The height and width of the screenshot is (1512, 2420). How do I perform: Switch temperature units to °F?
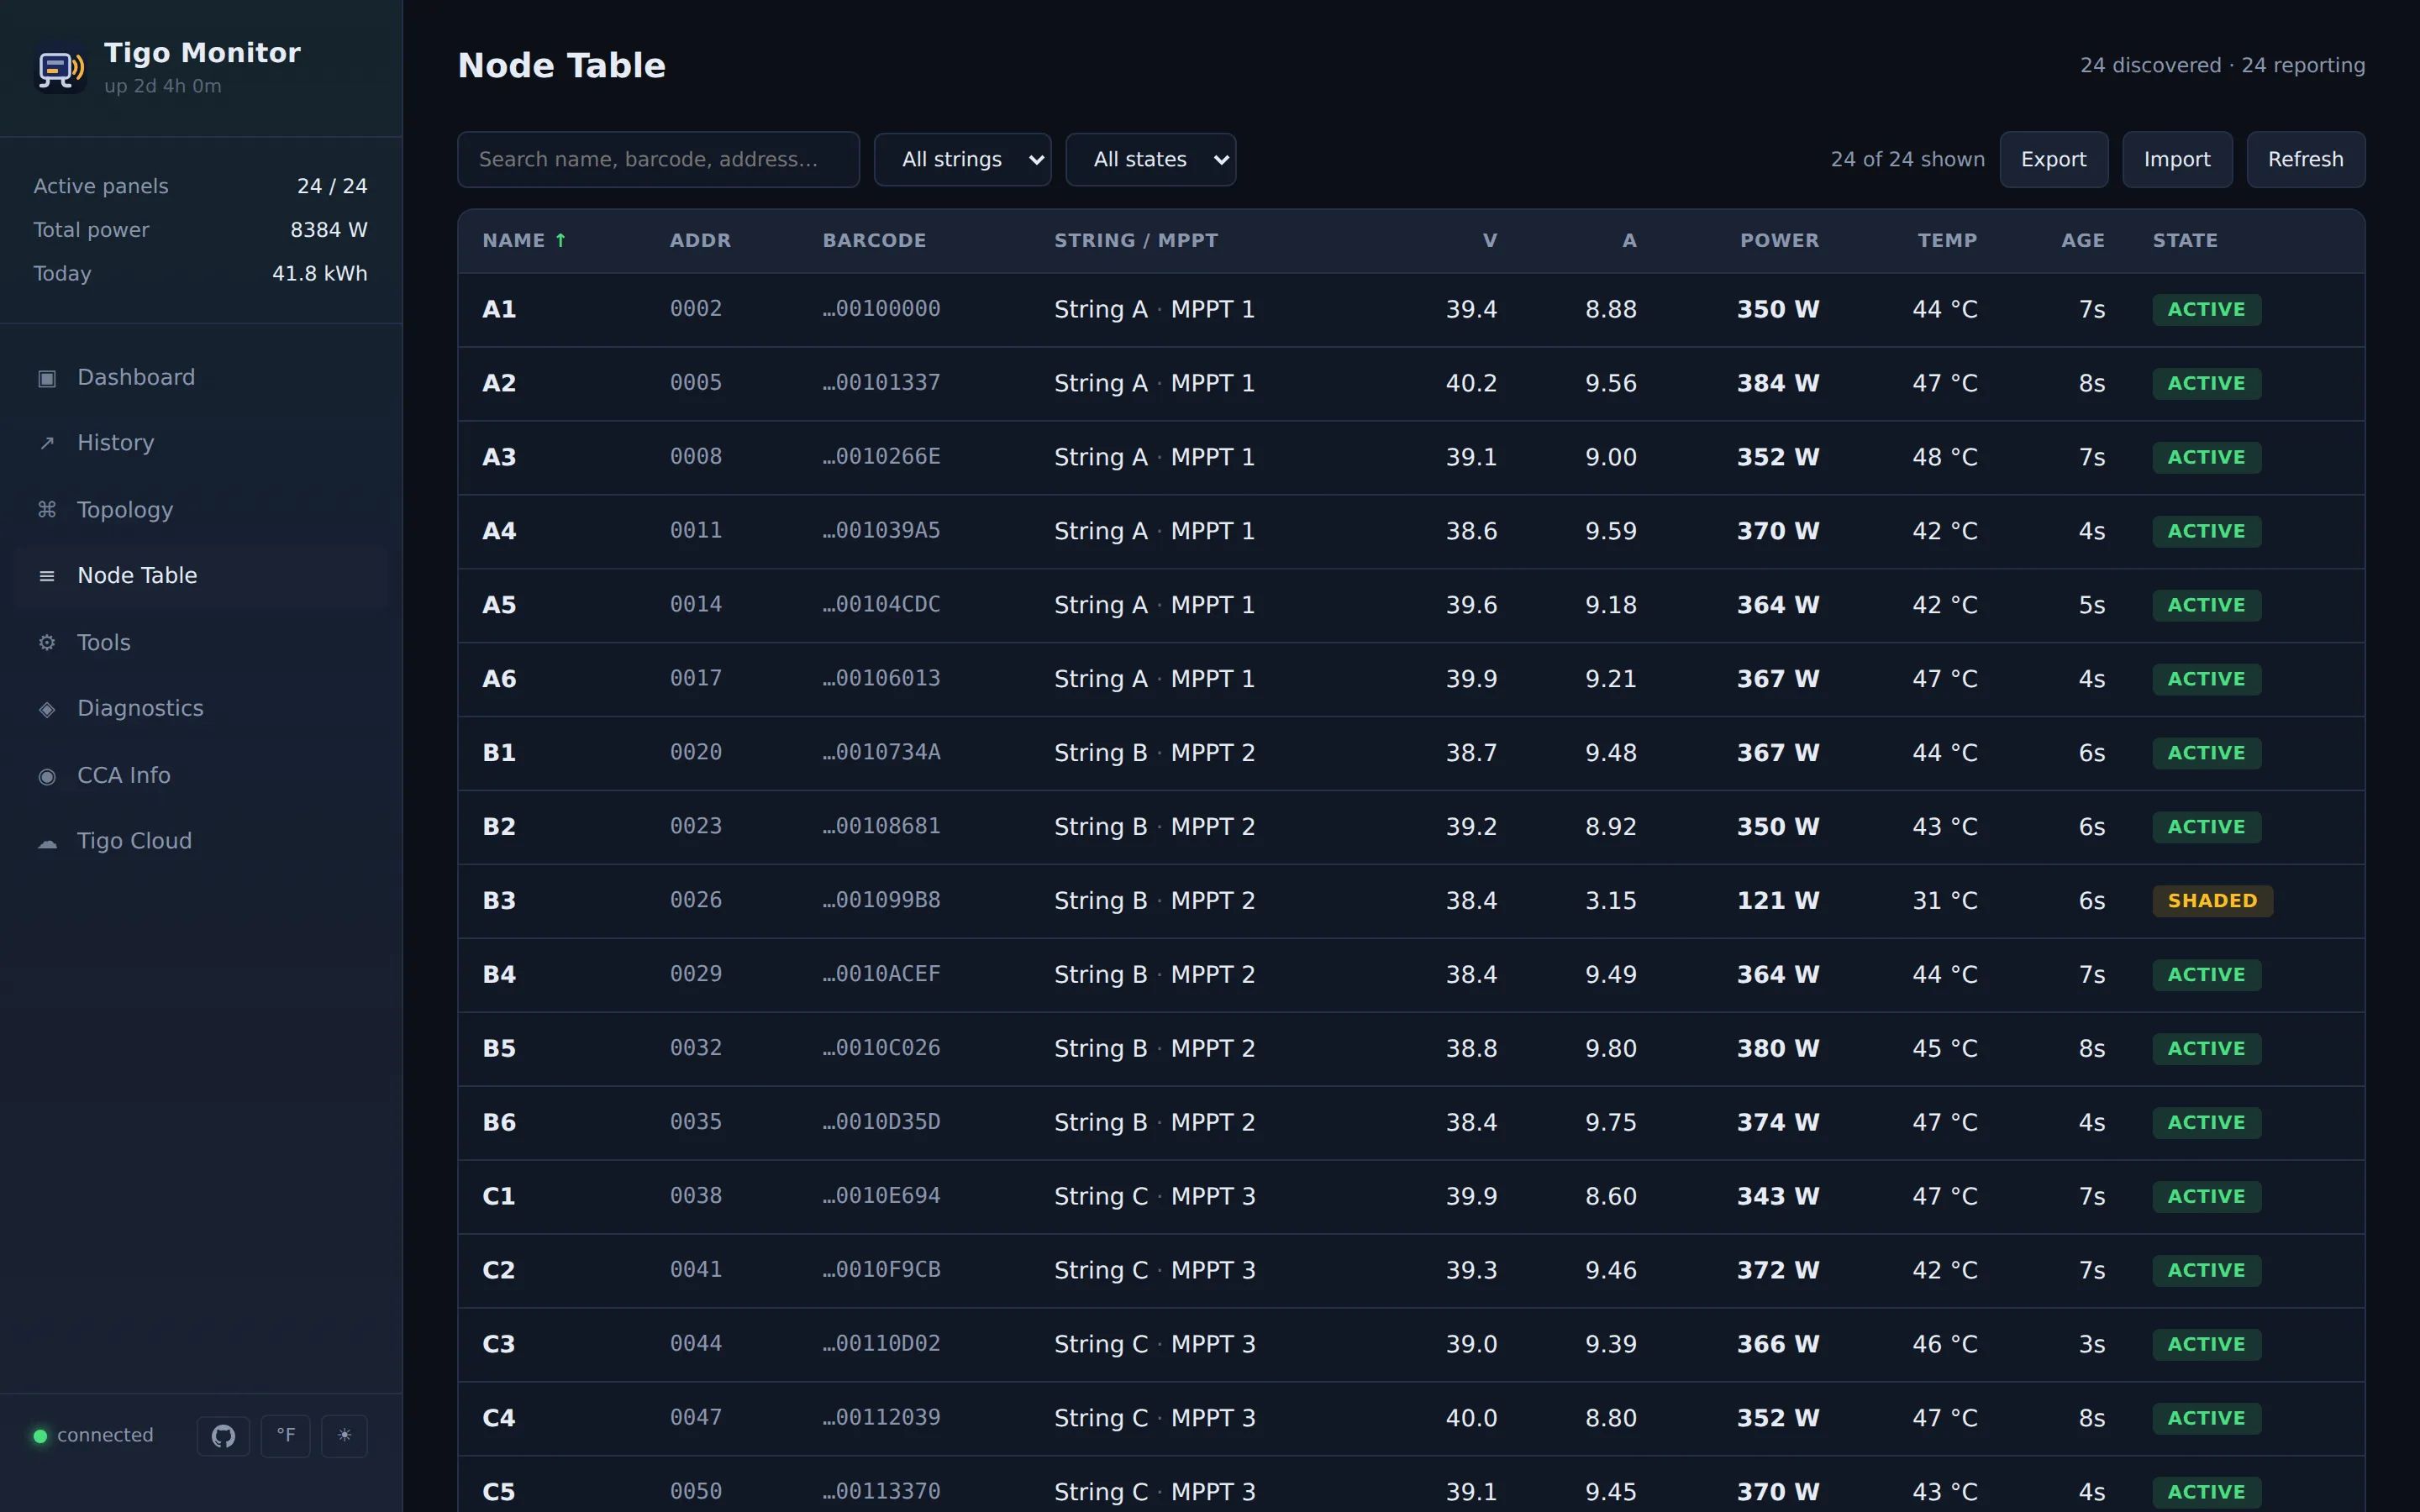point(286,1436)
